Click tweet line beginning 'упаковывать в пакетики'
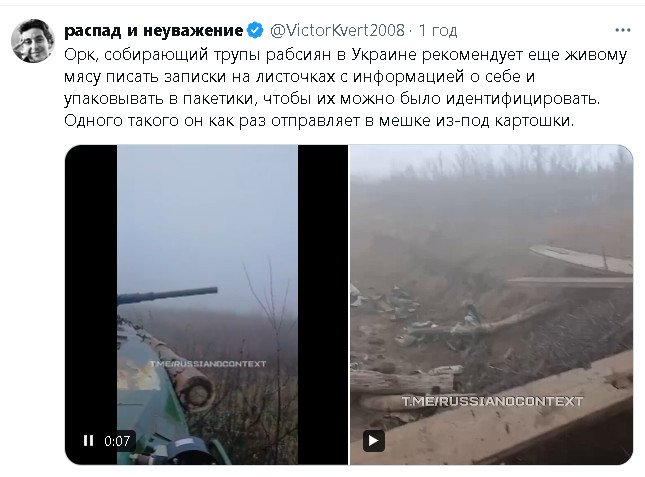Screen dimensions: 645x477 332,99
